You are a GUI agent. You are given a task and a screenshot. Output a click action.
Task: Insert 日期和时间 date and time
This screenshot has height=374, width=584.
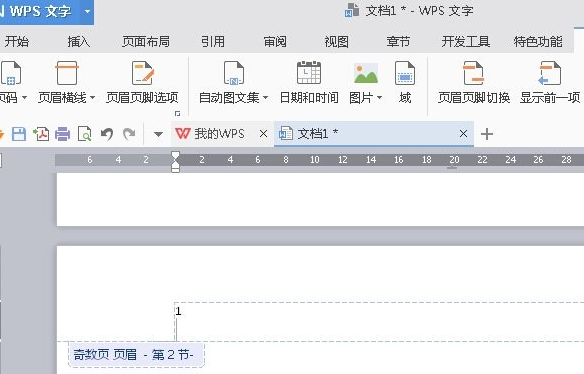pyautogui.click(x=309, y=82)
